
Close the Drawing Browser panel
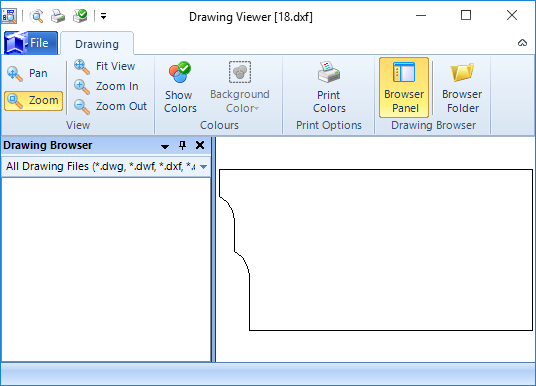[200, 145]
